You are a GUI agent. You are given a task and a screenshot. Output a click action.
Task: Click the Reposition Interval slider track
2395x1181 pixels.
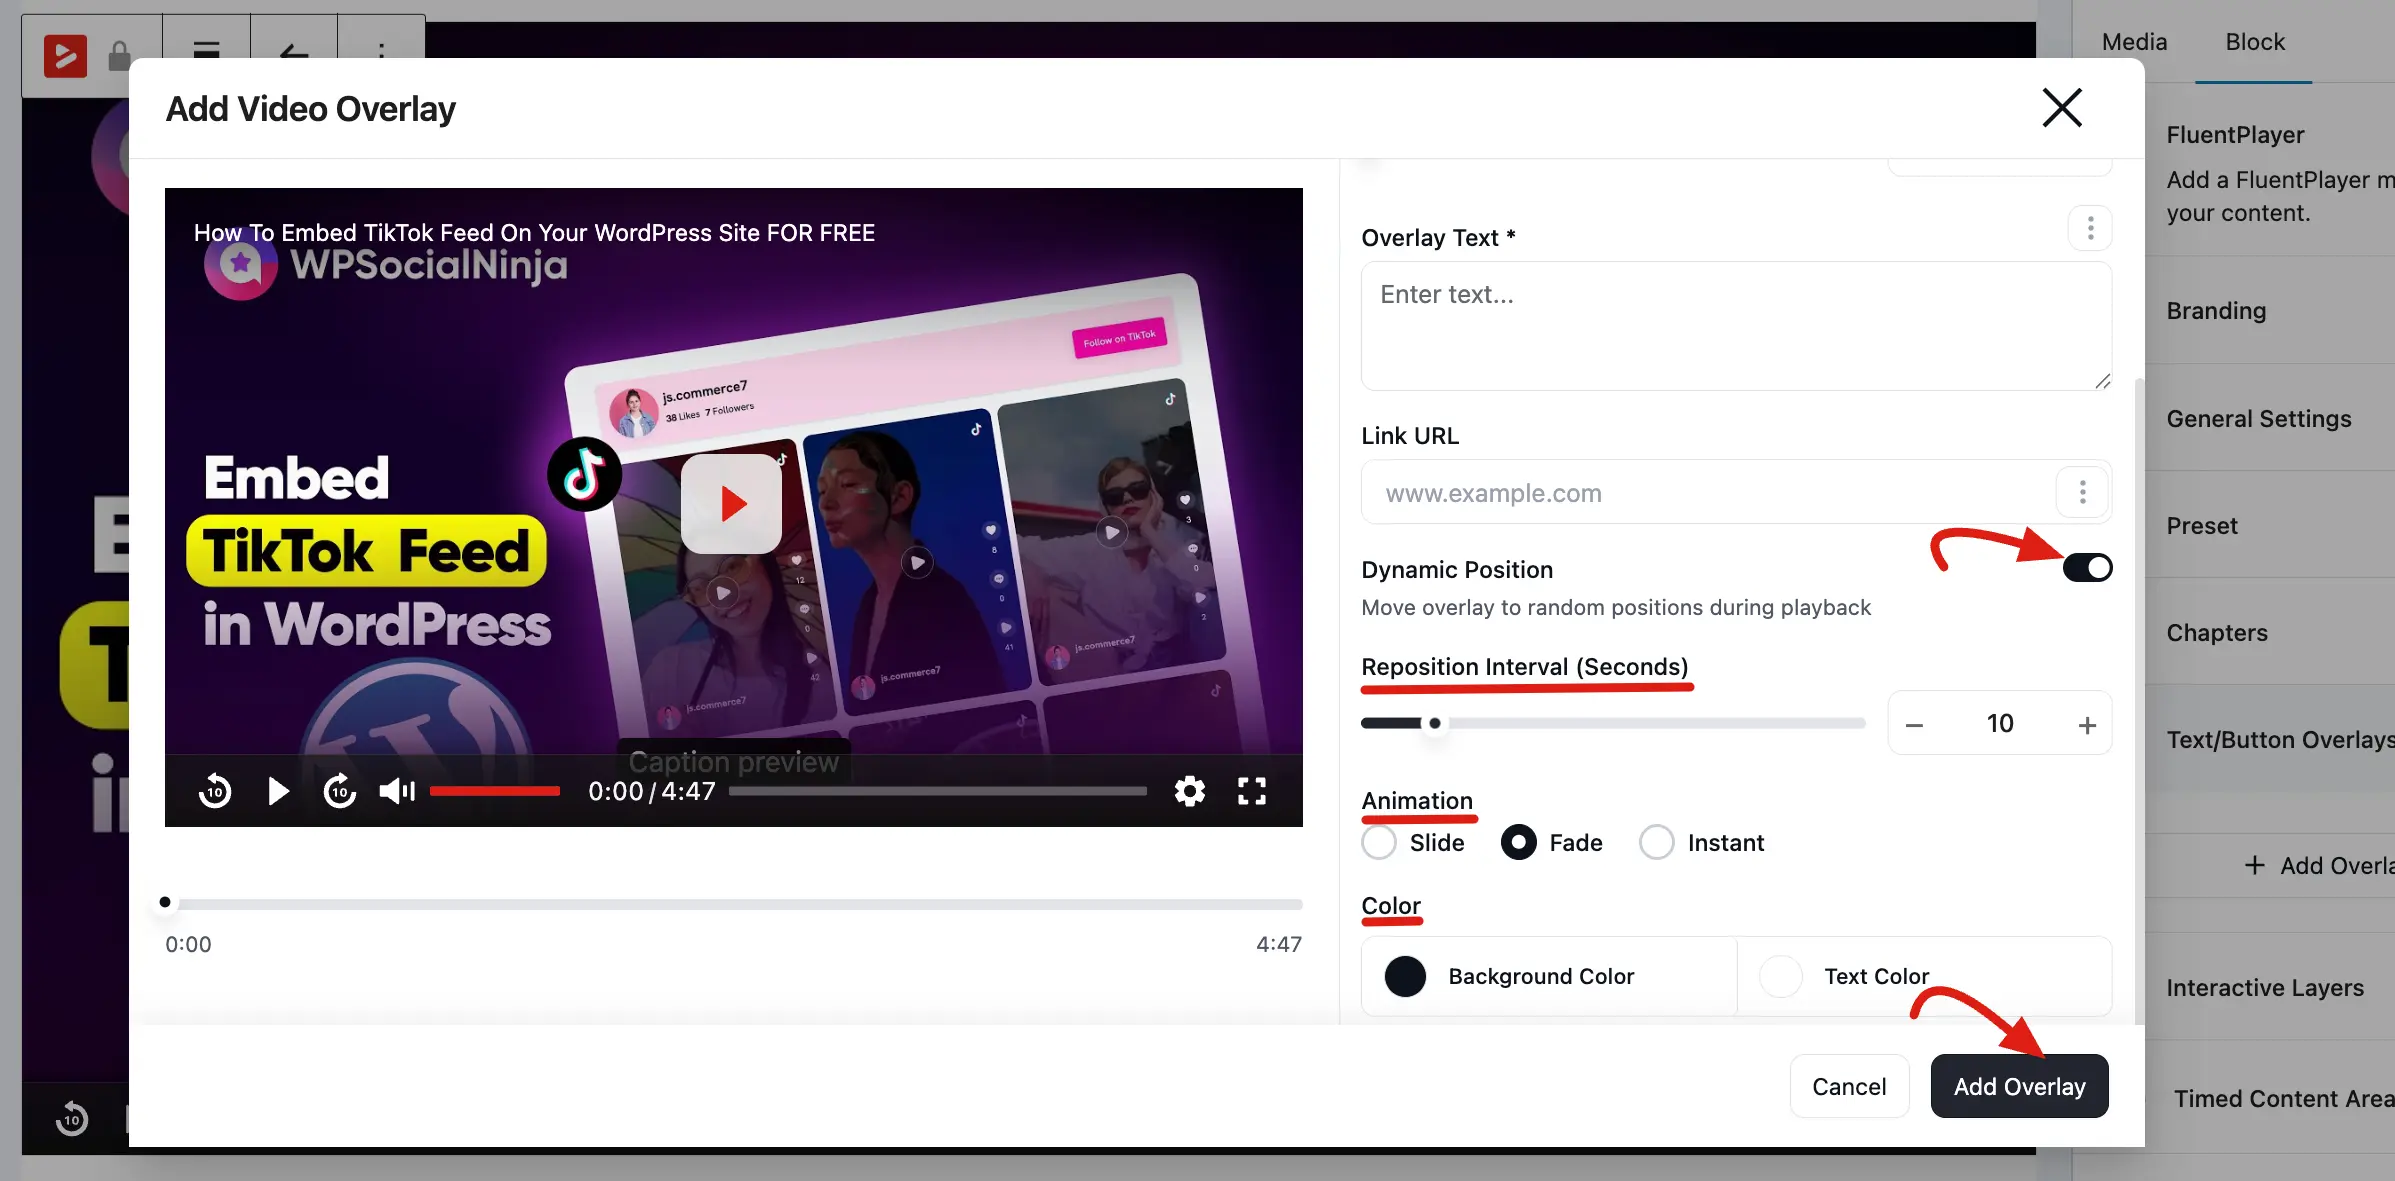pos(1613,723)
